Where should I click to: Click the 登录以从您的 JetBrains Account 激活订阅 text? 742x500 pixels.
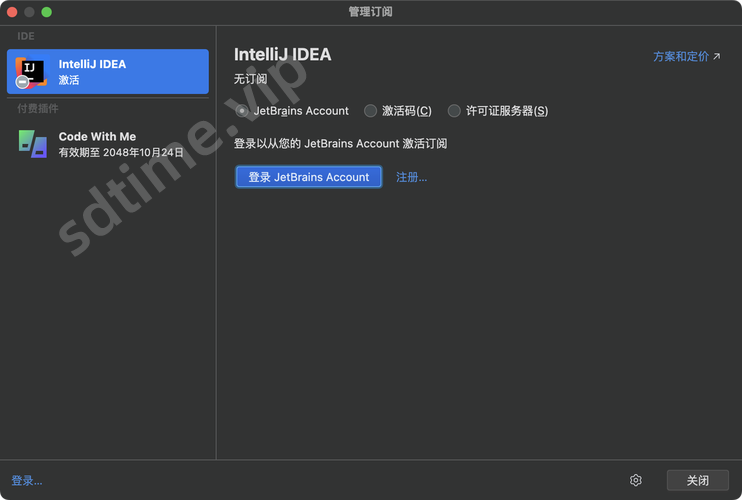(x=340, y=144)
